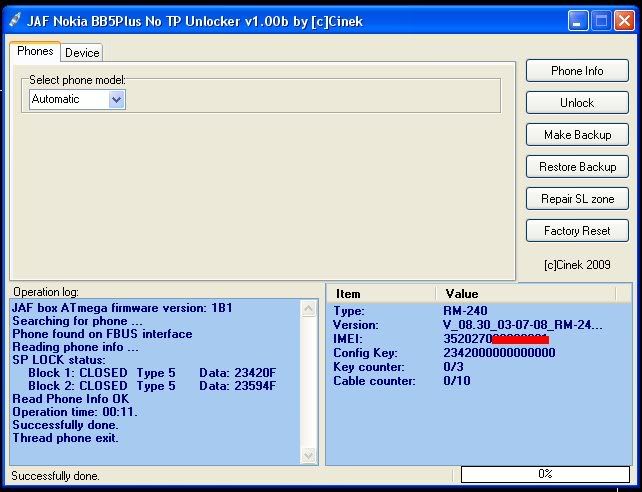Click log line 'Phone found on FBUS interface'
The width and height of the screenshot is (642, 492).
coord(102,334)
